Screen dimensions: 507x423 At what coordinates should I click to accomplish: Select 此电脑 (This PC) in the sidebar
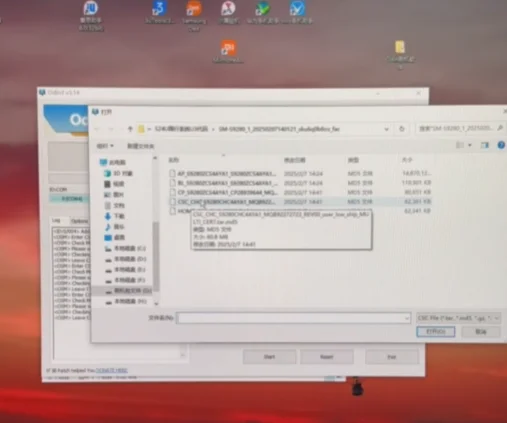(113, 162)
